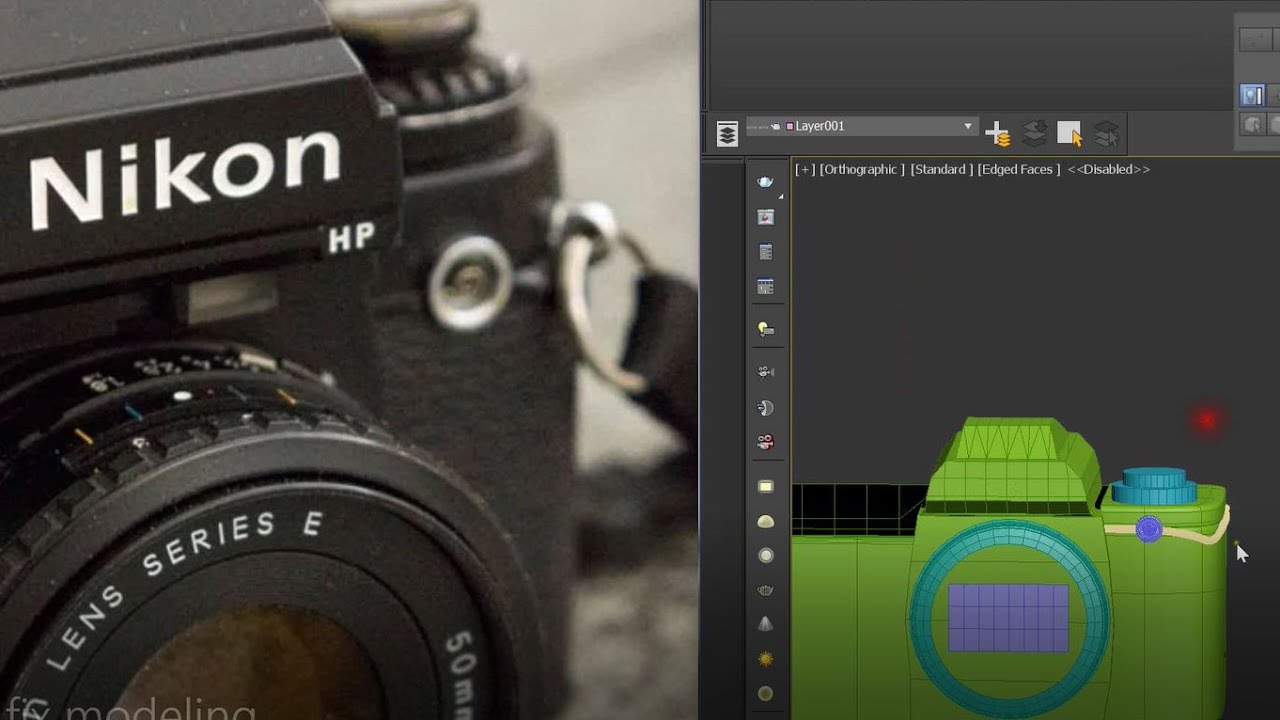
Task: Click the teapot render icon in sidebar
Action: pos(766,182)
